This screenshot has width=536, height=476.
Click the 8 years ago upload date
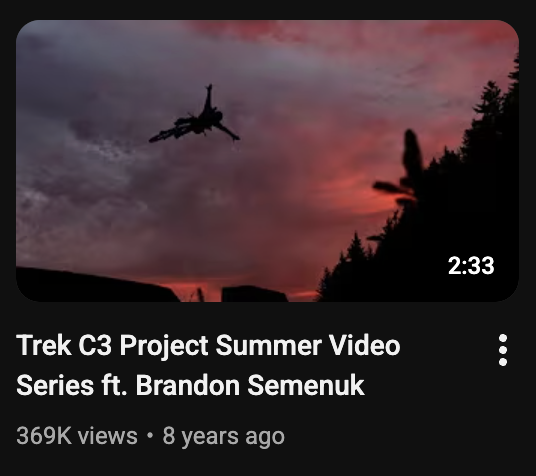[x=224, y=436]
